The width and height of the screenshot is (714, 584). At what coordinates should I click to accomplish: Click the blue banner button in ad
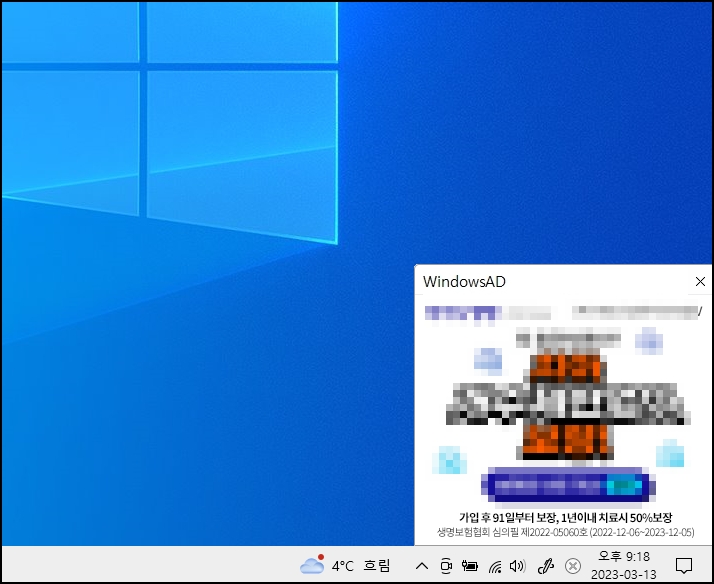[568, 486]
